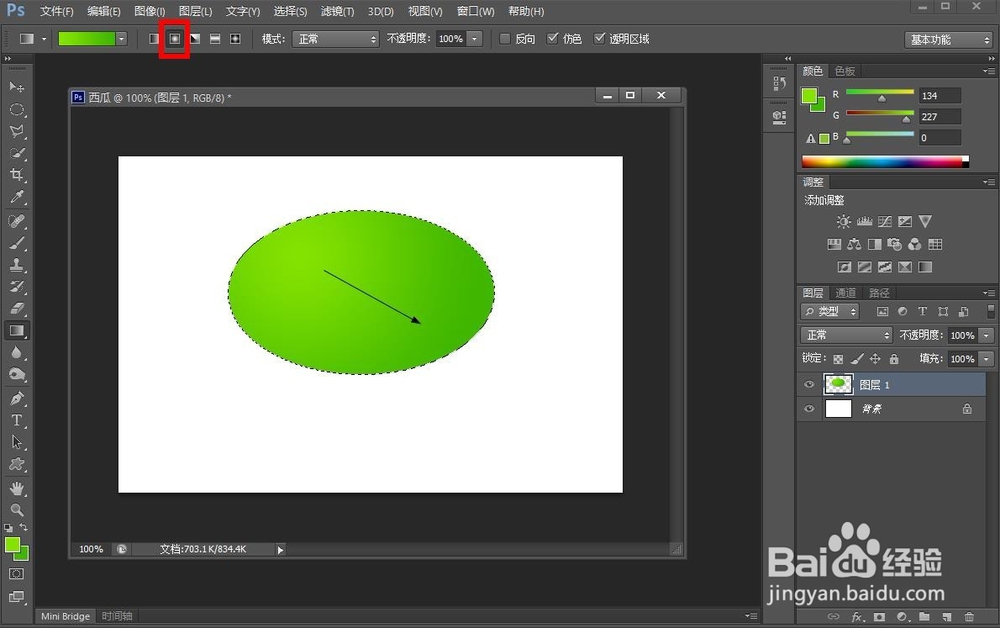Select the History Brush tool
Viewport: 1000px width, 628px height.
[x=17, y=287]
